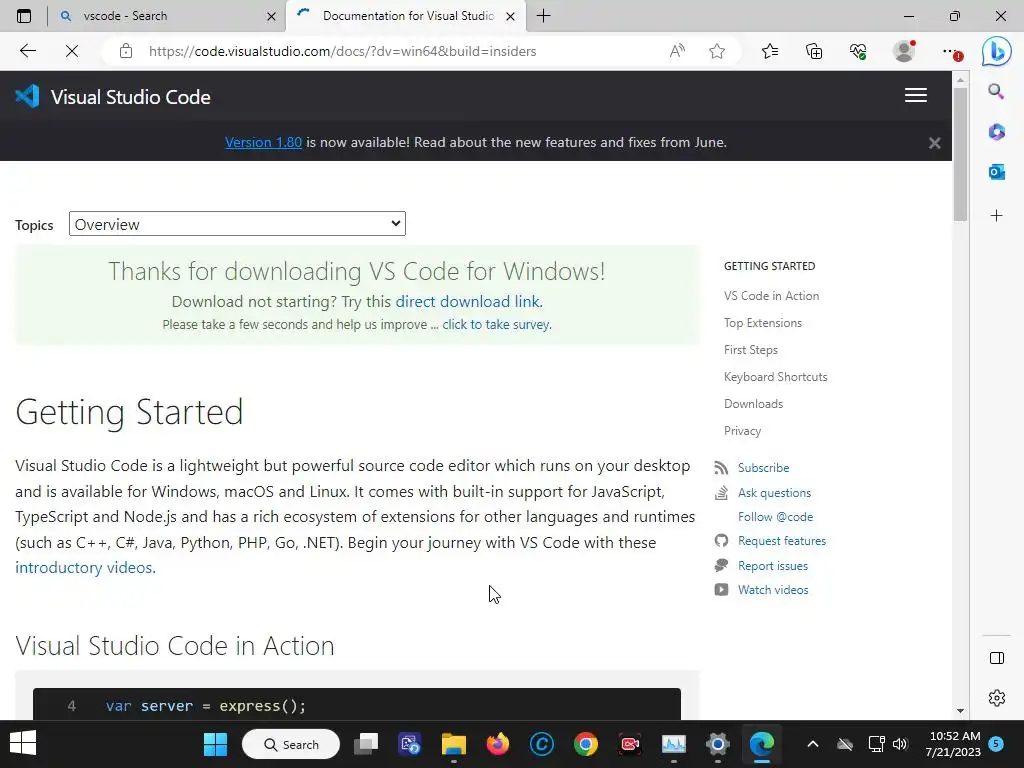Open the Windows 11 Start button in taskbar
The image size is (1024, 768).
(x=216, y=744)
